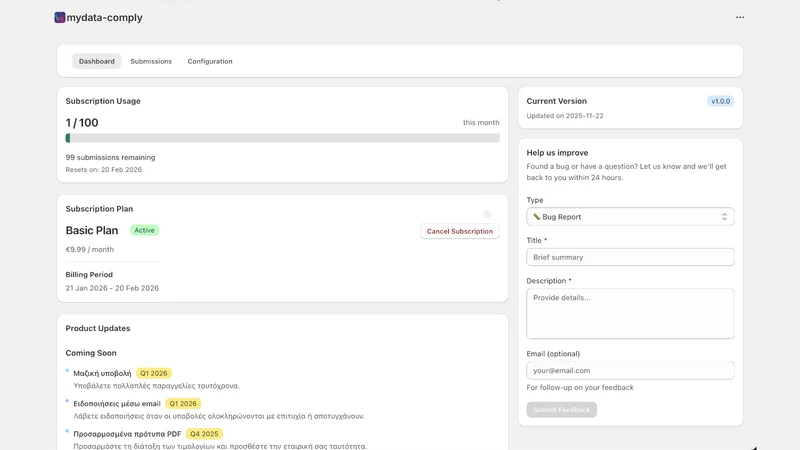Click the Active plan status badge

[x=144, y=230]
